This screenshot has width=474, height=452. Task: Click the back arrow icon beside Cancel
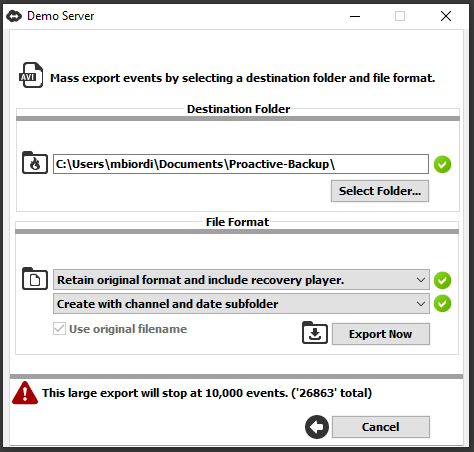click(317, 427)
